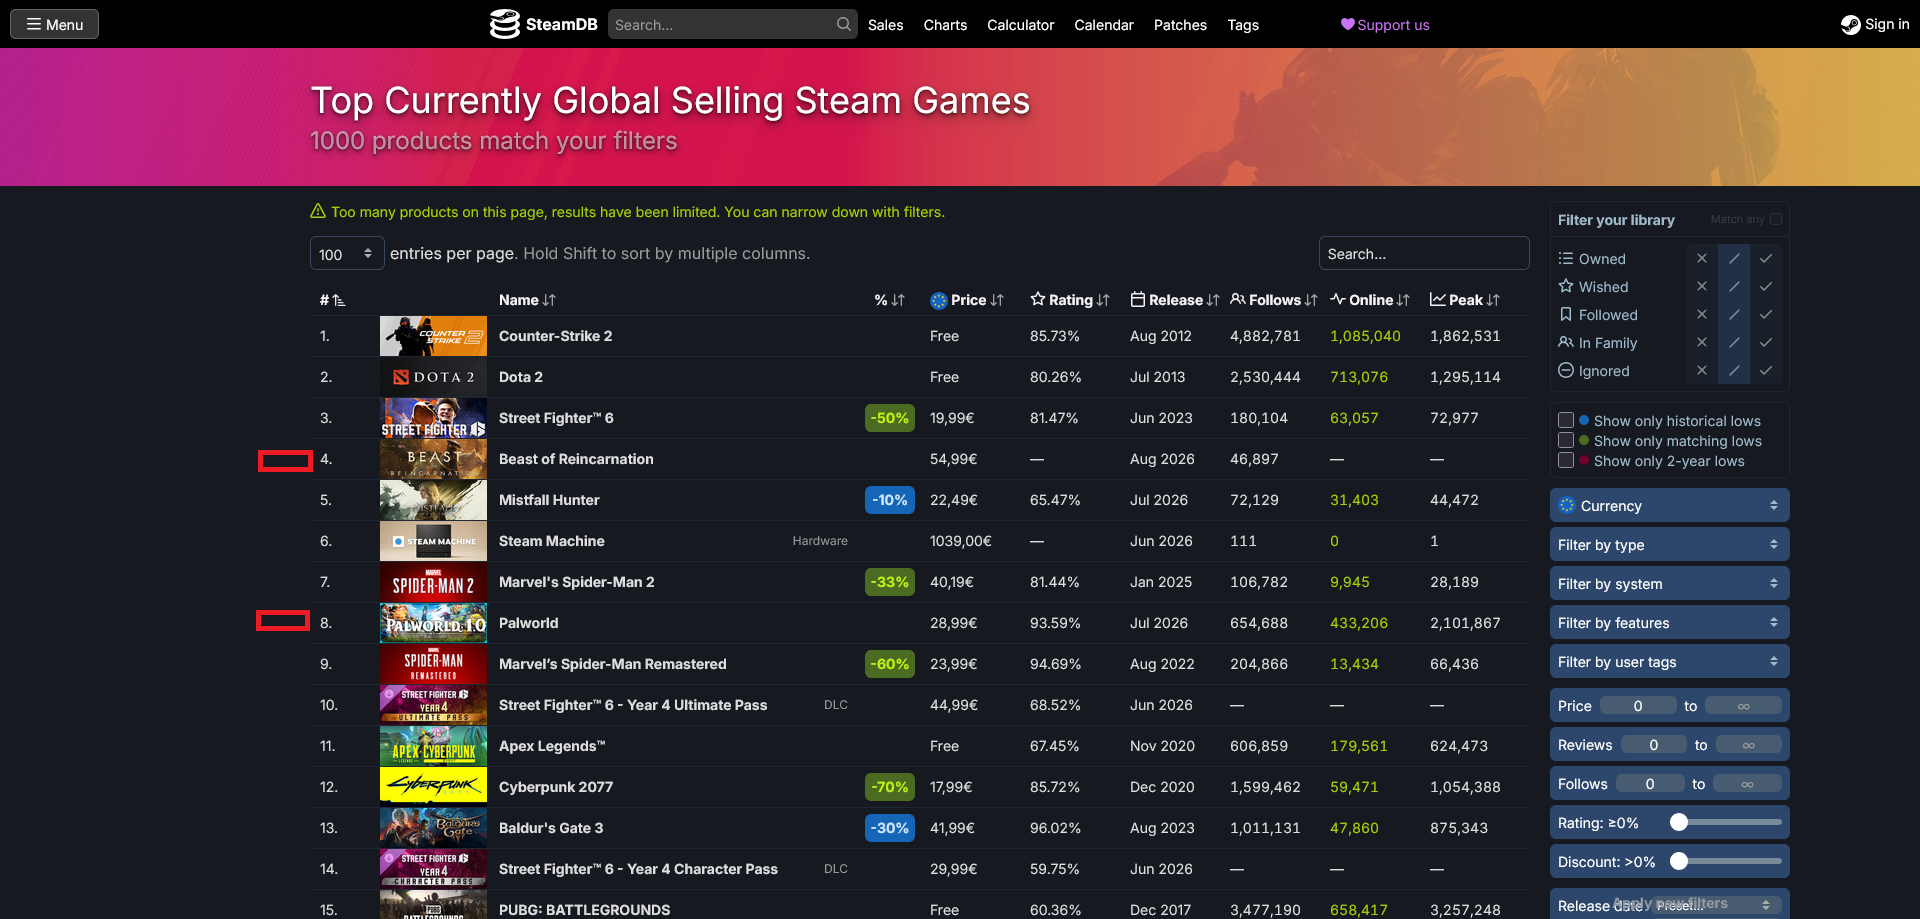1920x919 pixels.
Task: Sort the table by Peak column
Action: (x=1465, y=300)
